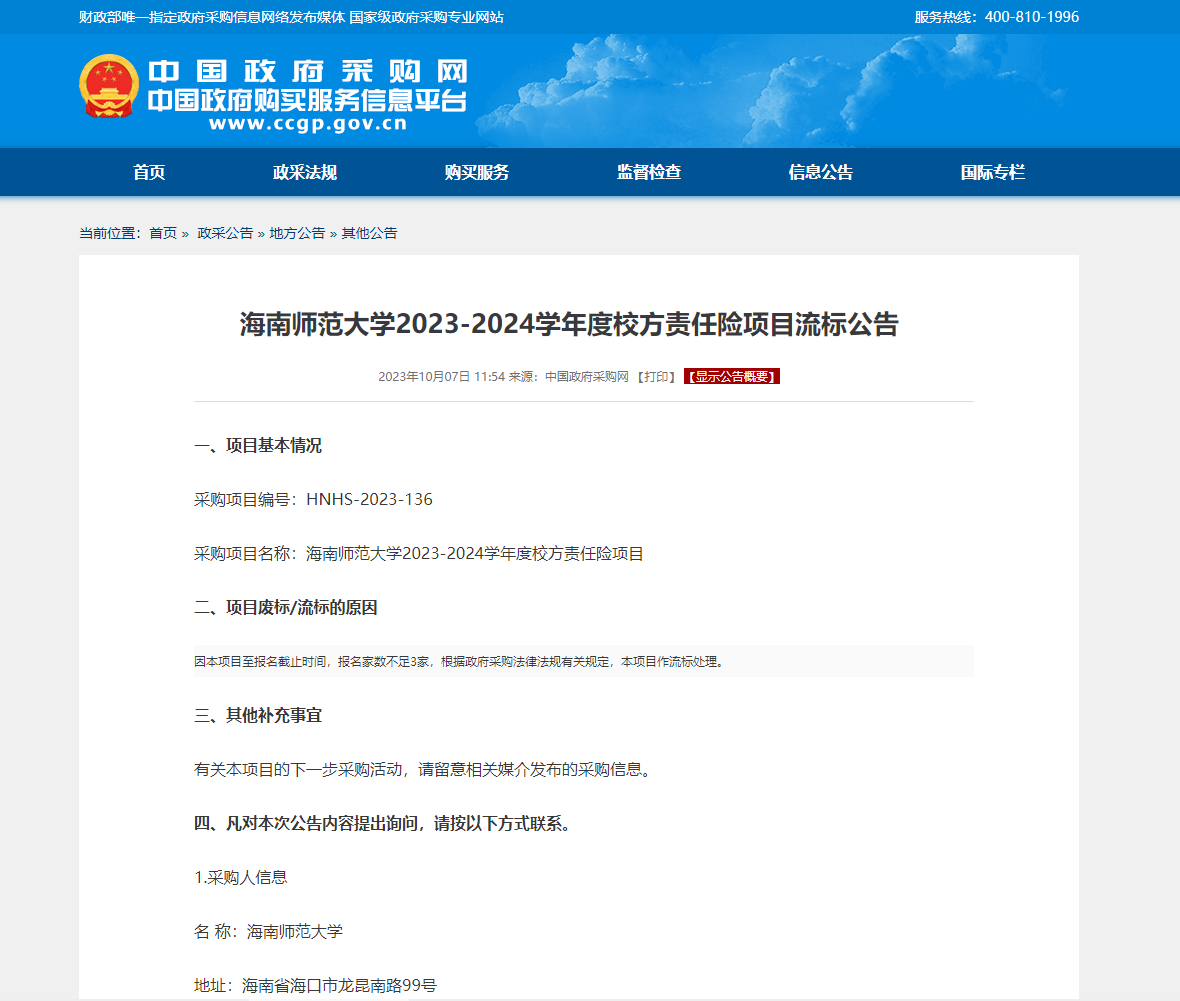Click the 财政部唯一指定 top banner text
1180x1001 pixels.
pos(291,17)
